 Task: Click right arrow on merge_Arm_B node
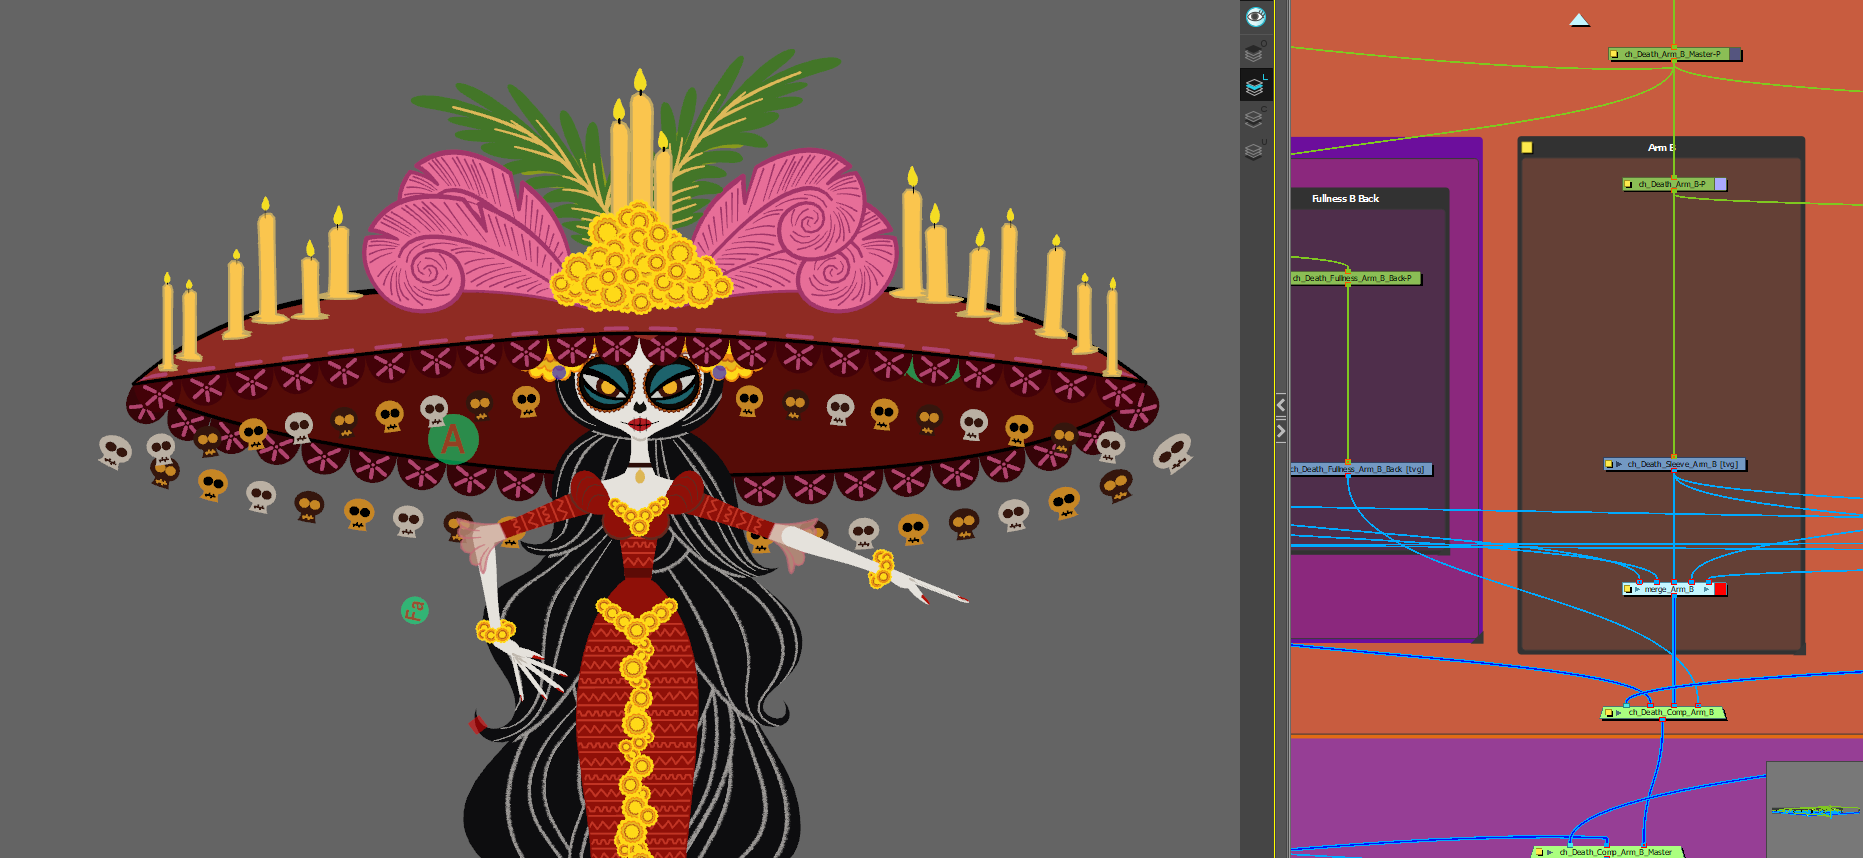[1708, 589]
